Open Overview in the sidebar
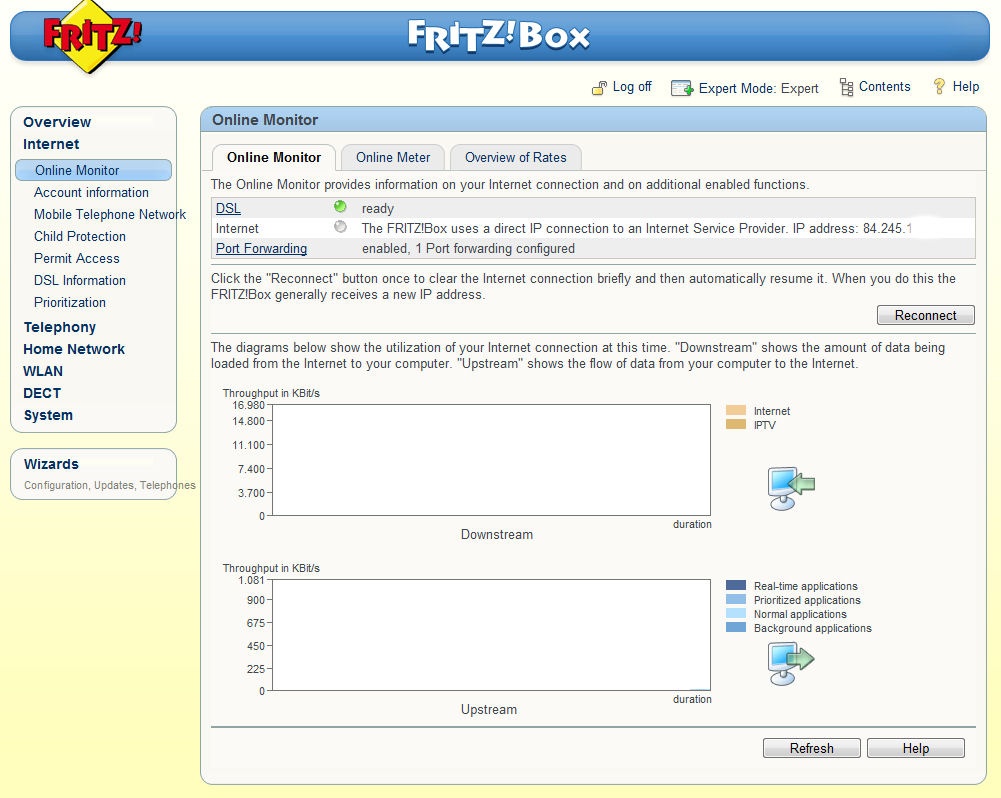Screen dimensions: 1001x798 coord(57,122)
